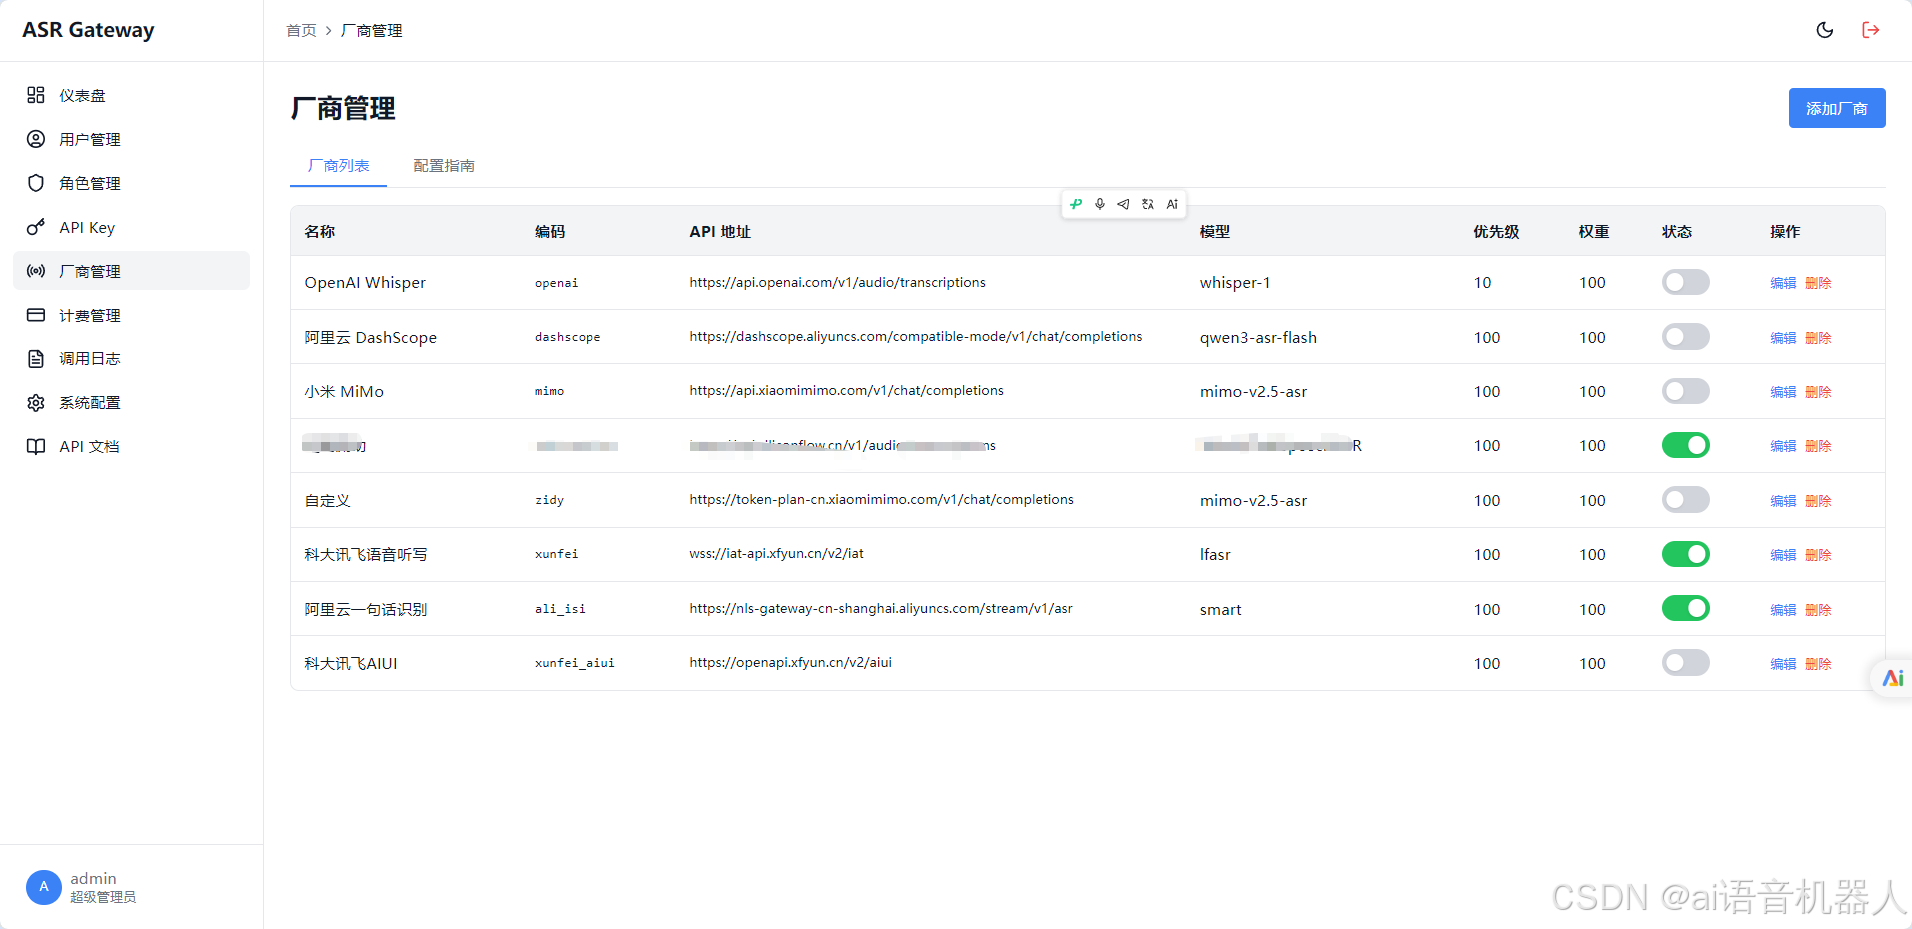The width and height of the screenshot is (1912, 929).
Task: Open 用户管理 in the sidebar
Action: click(131, 139)
